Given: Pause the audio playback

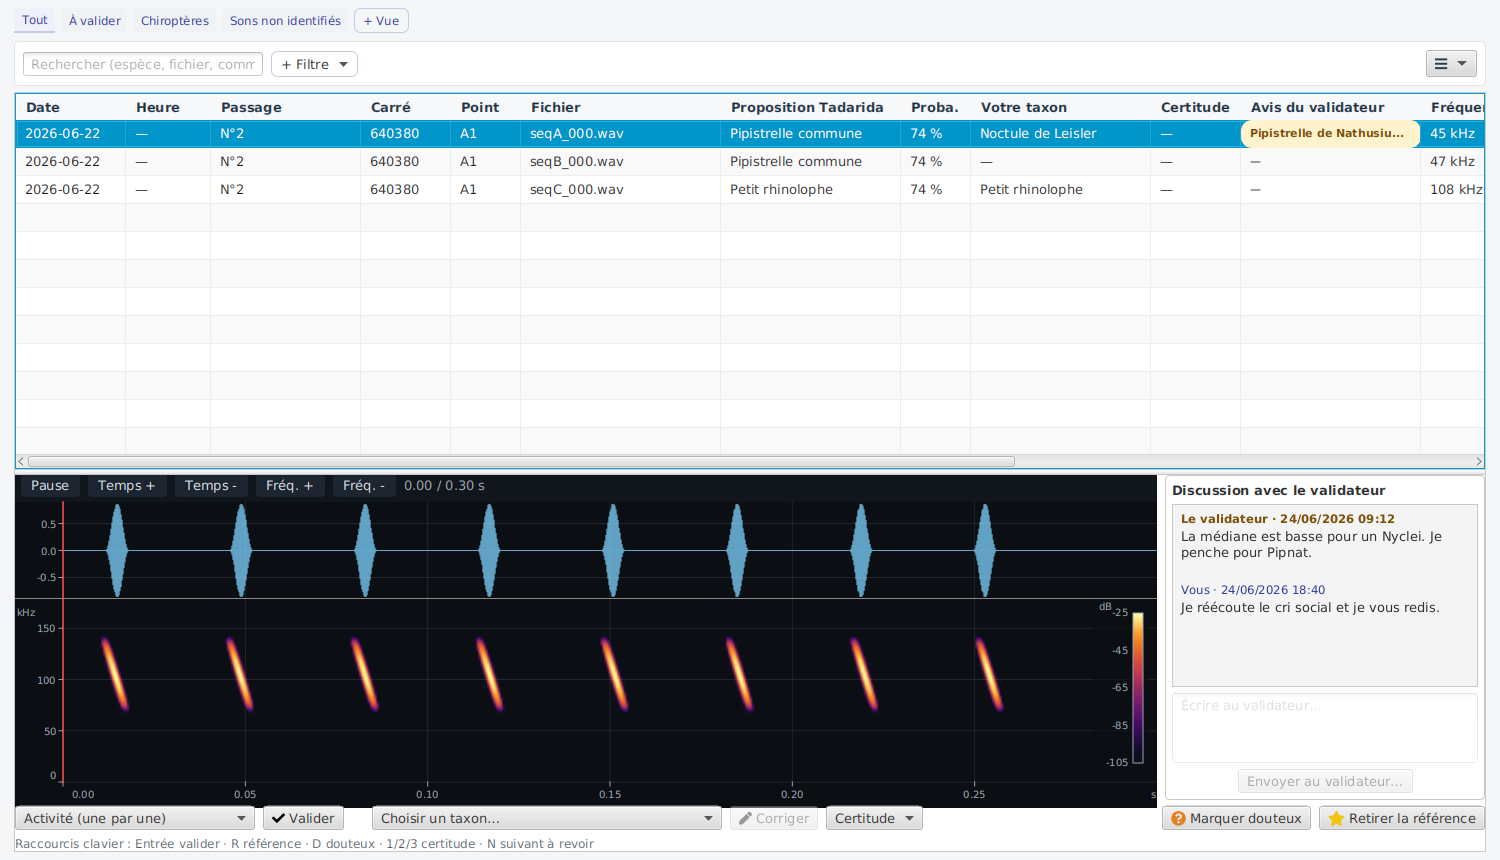Looking at the screenshot, I should point(50,486).
